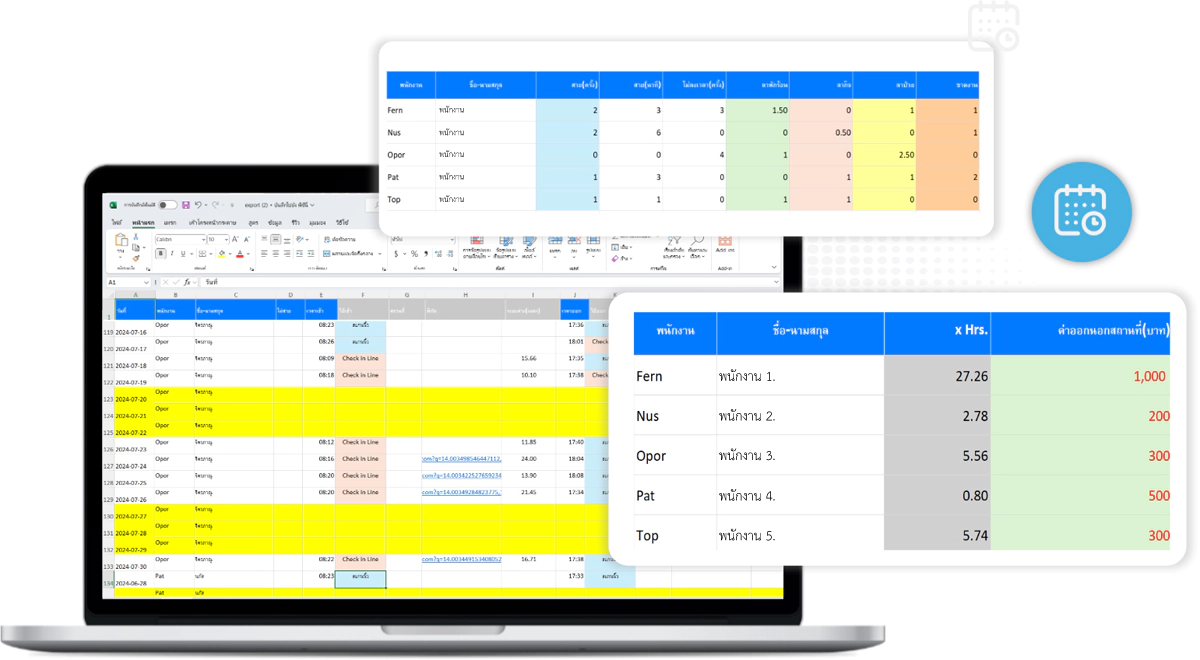This screenshot has height=660, width=1200.
Task: Open the map link in row 133
Action: [461, 559]
